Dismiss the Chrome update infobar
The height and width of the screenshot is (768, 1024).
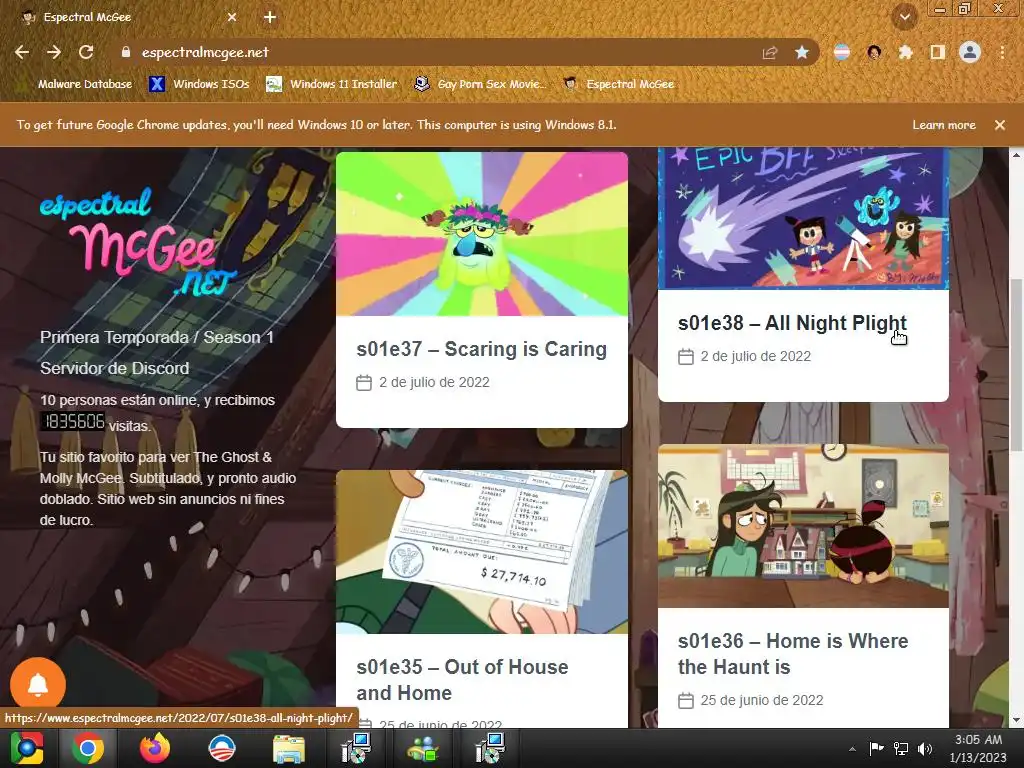[999, 125]
